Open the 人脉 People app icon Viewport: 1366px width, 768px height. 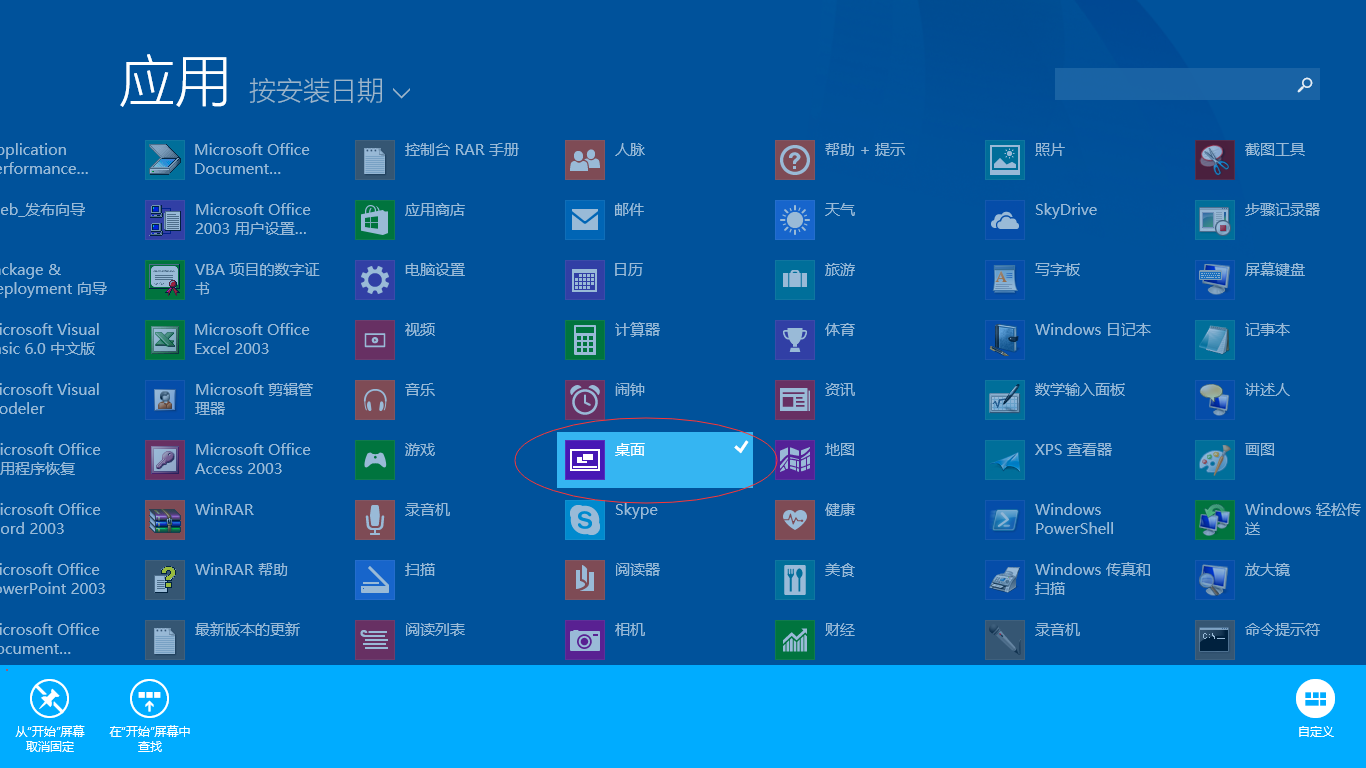[585, 160]
